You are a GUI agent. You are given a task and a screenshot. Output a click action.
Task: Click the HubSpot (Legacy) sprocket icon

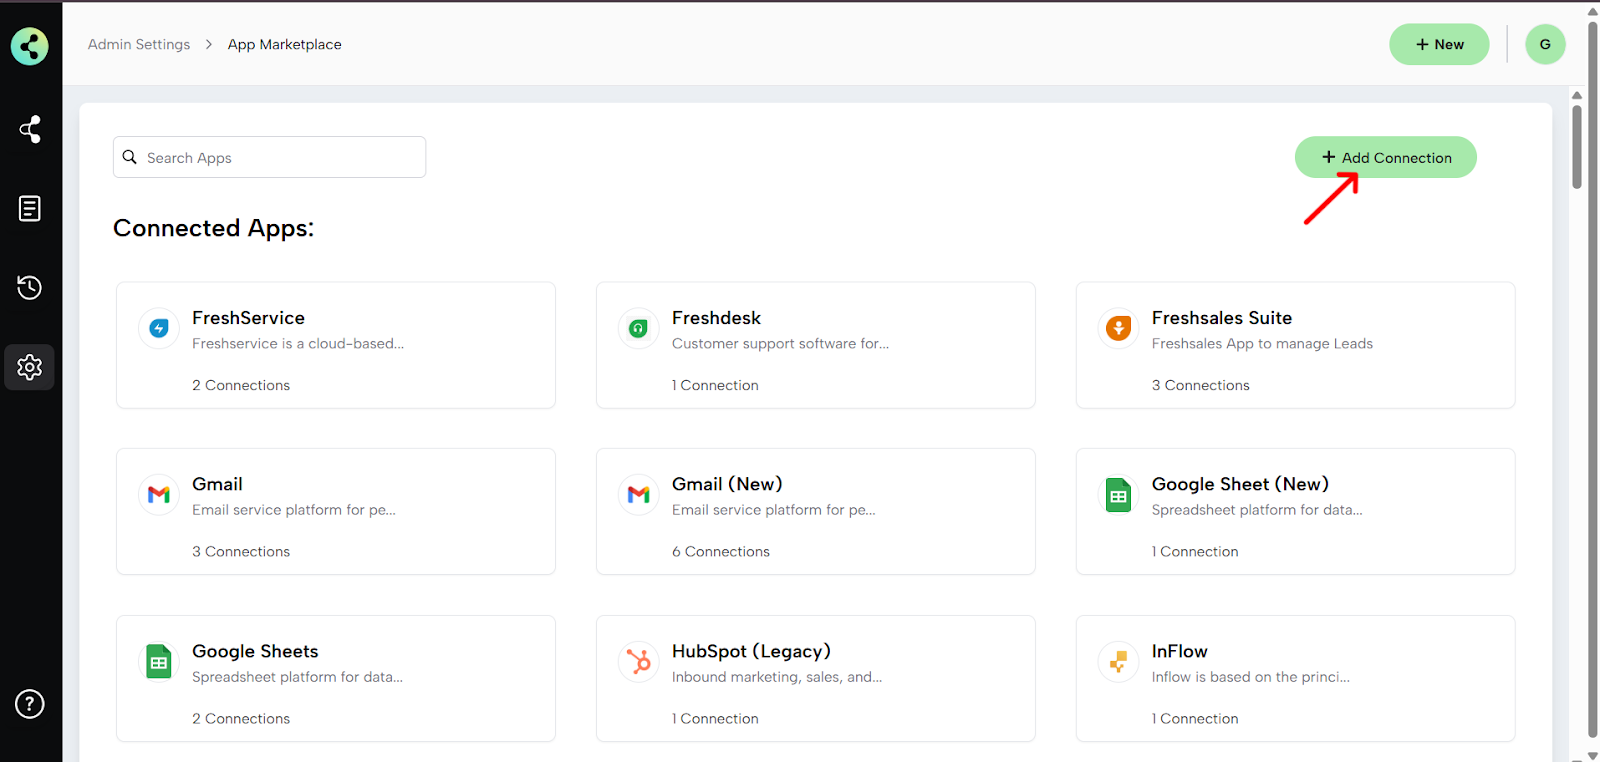click(x=638, y=661)
